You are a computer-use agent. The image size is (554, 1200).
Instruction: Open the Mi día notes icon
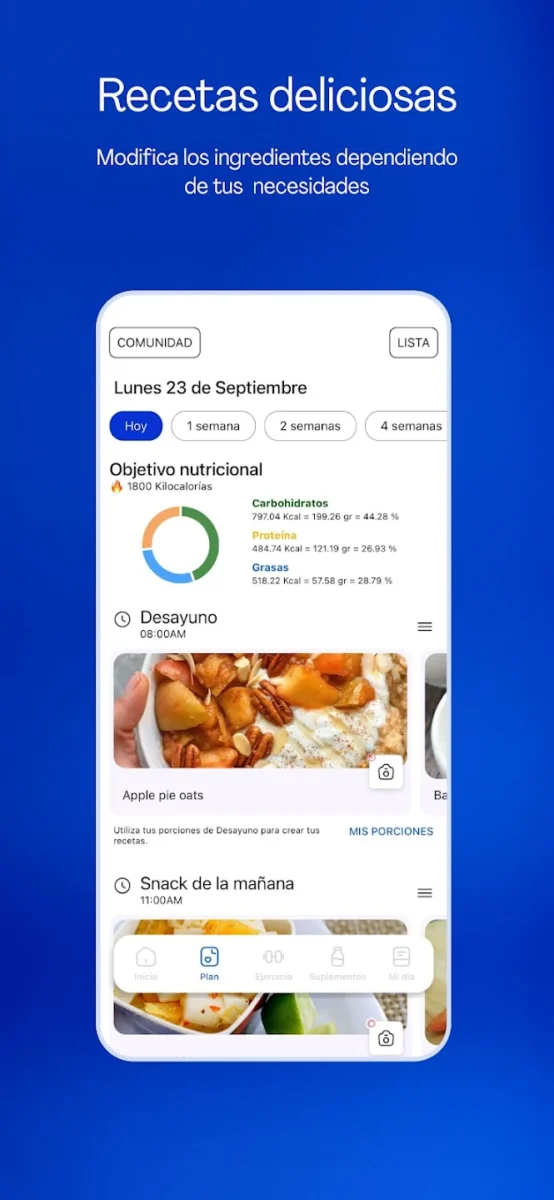pos(401,956)
